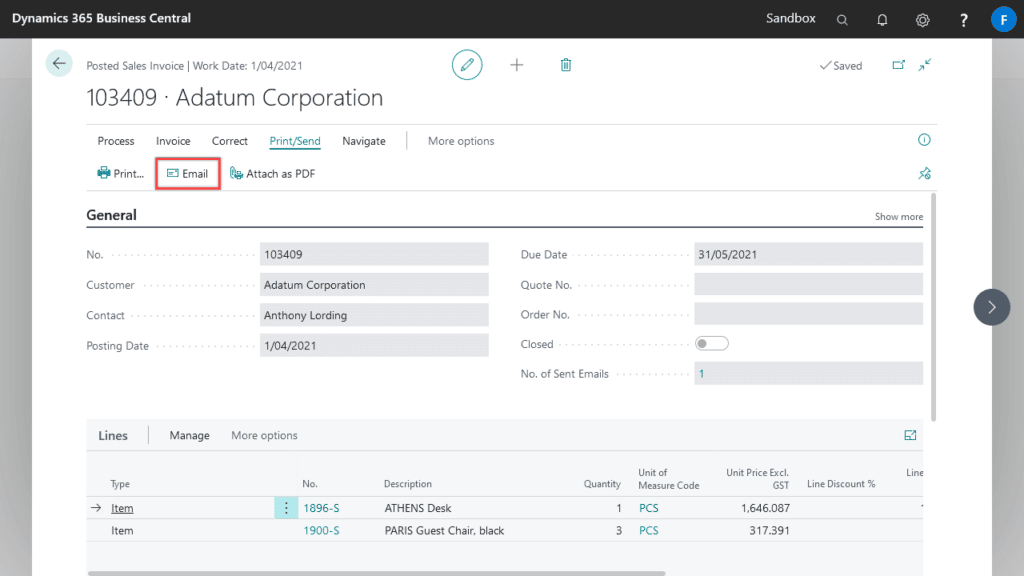Click the Email button

pyautogui.click(x=188, y=173)
